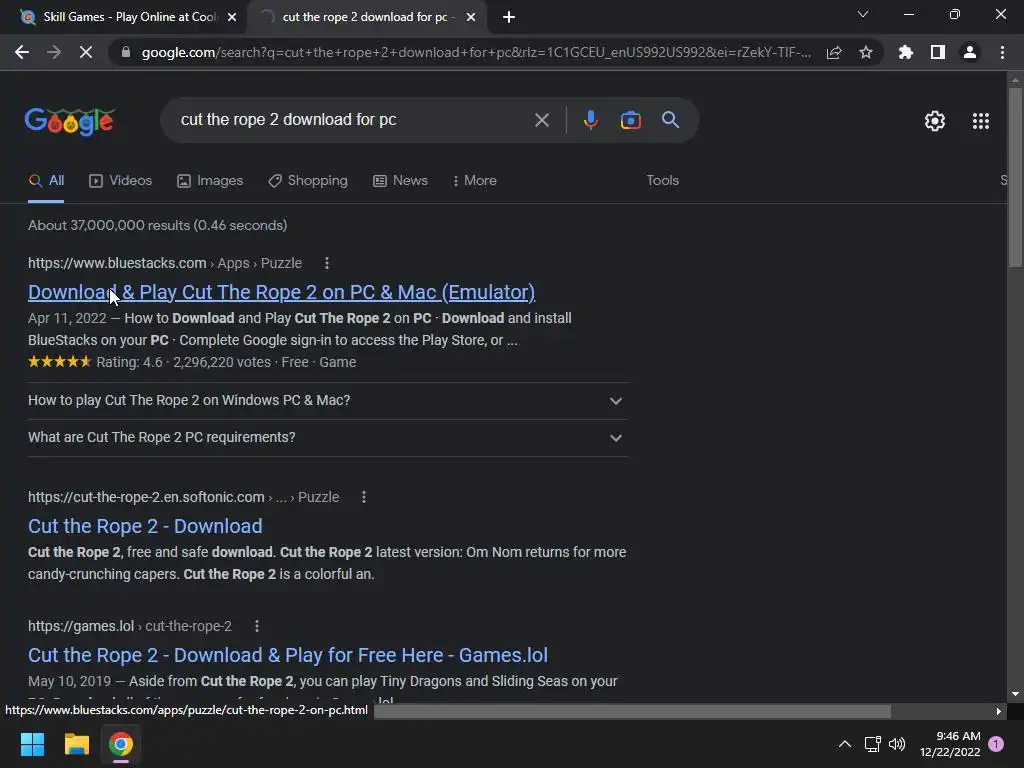
Task: Switch to the Skill Games tab
Action: pos(122,17)
